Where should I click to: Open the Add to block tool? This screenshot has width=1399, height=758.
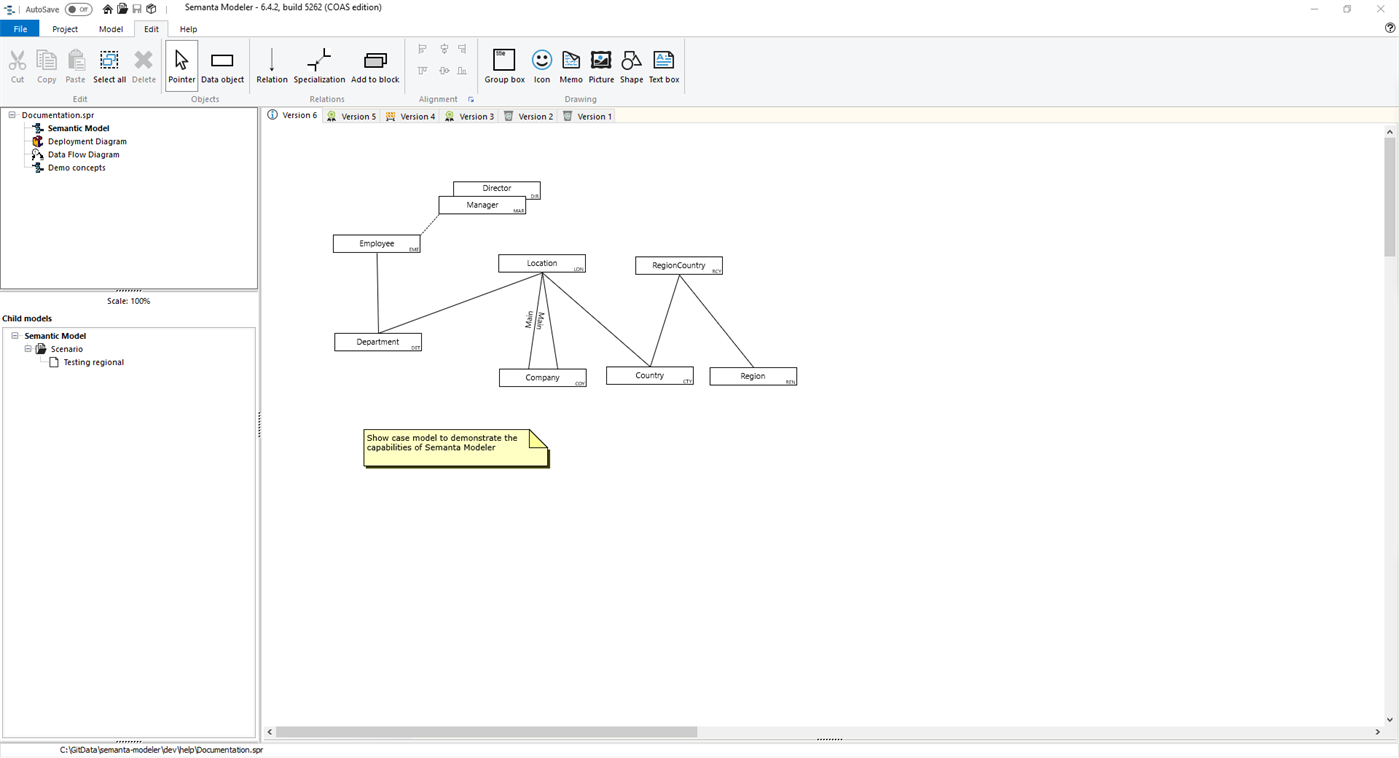375,65
